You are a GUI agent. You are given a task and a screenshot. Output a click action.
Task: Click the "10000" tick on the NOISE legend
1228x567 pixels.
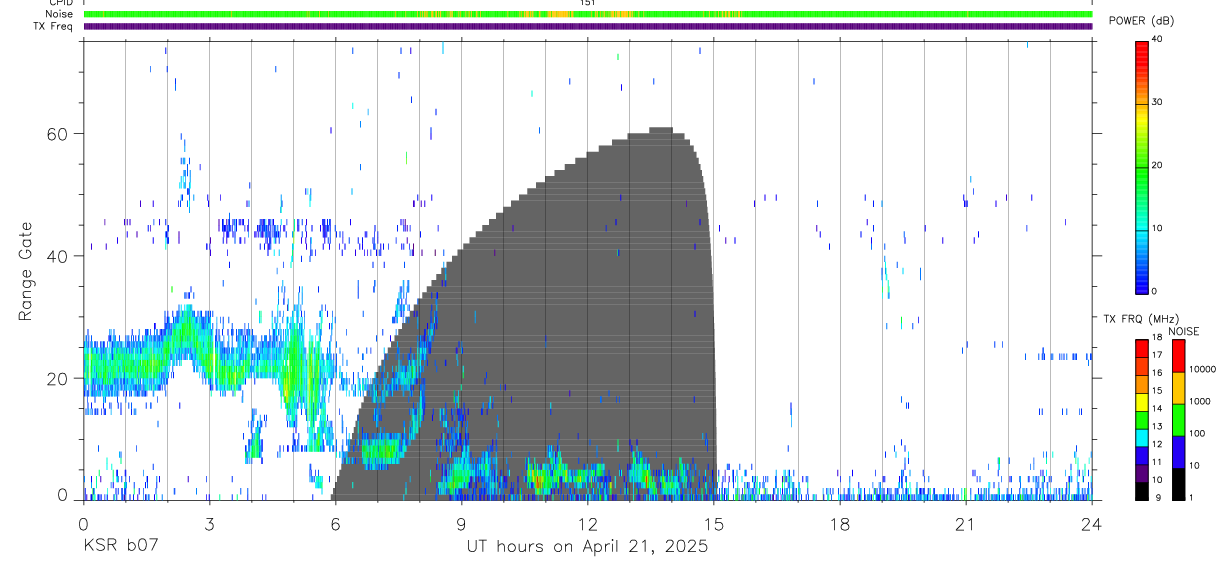point(1204,369)
